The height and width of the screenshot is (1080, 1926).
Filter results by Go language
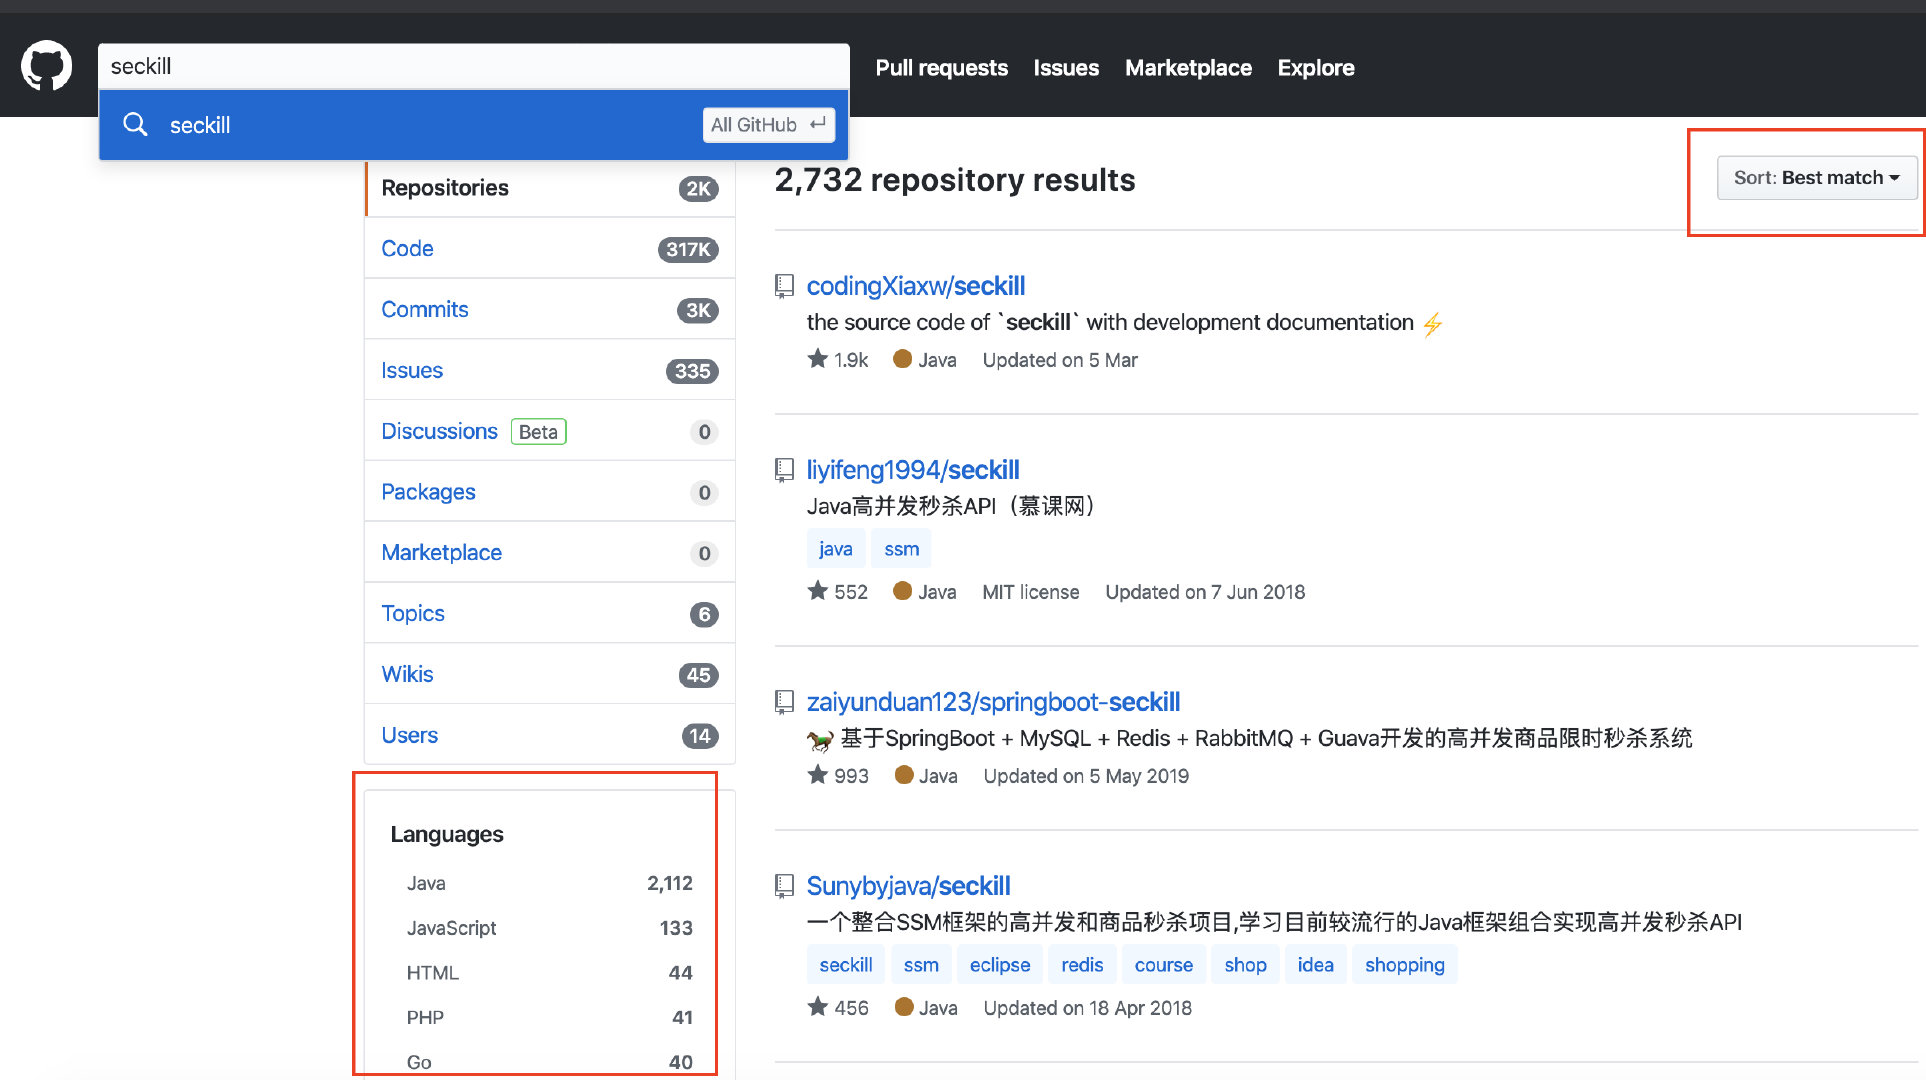tap(549, 1062)
